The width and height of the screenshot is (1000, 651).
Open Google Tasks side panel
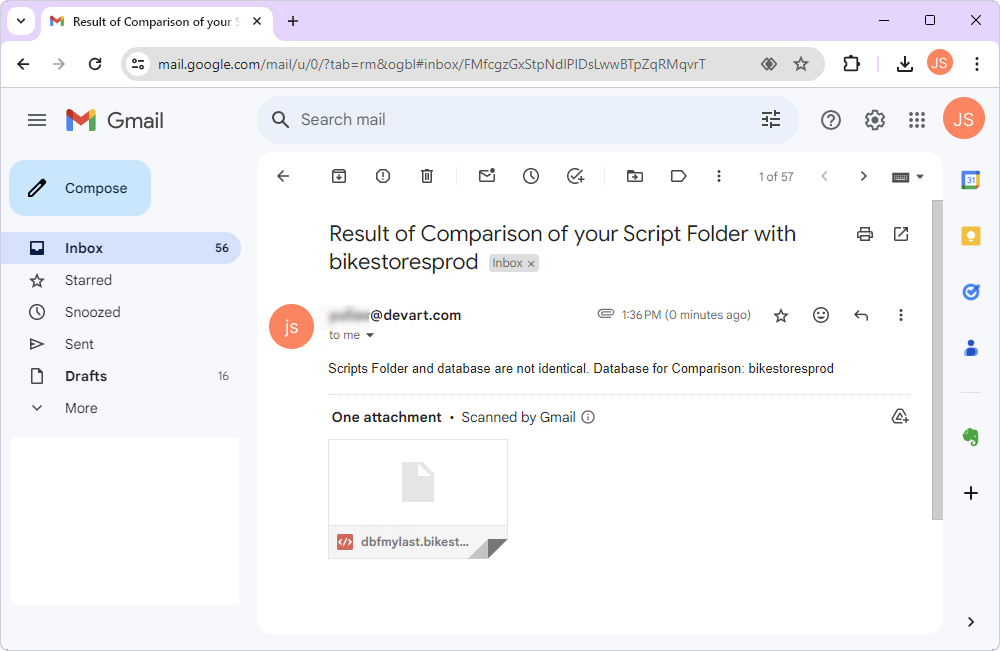pyautogui.click(x=971, y=292)
